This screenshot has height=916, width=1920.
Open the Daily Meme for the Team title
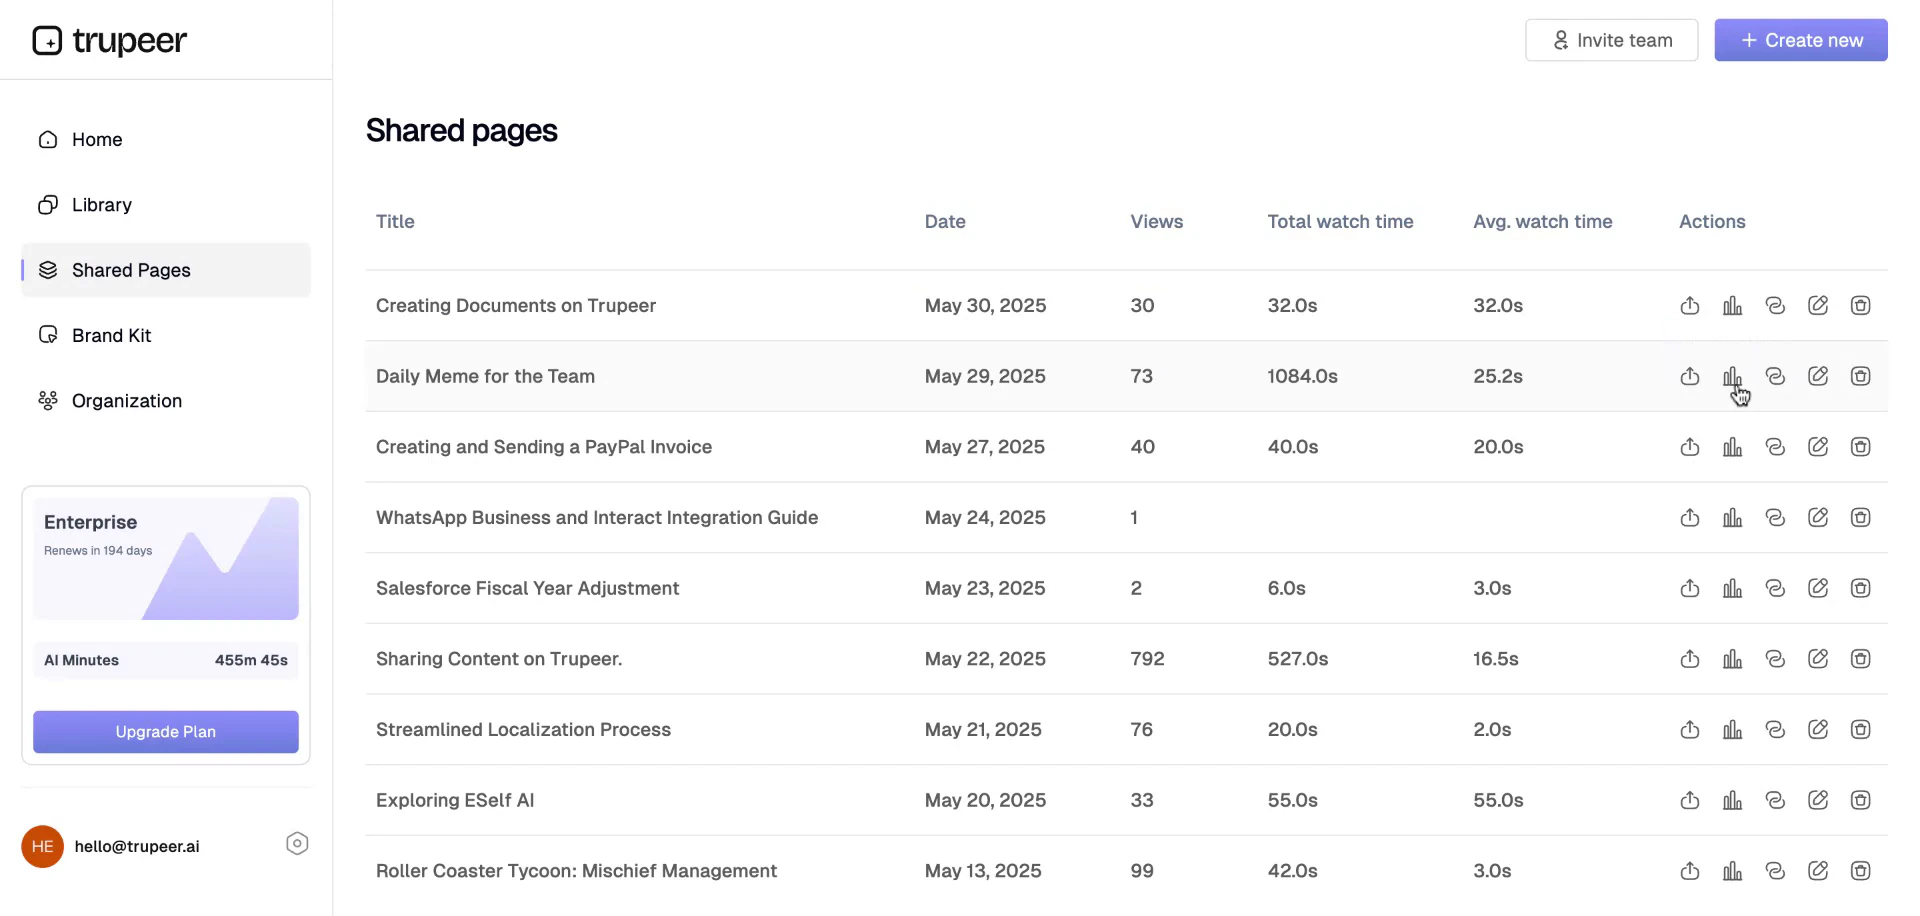pyautogui.click(x=485, y=377)
